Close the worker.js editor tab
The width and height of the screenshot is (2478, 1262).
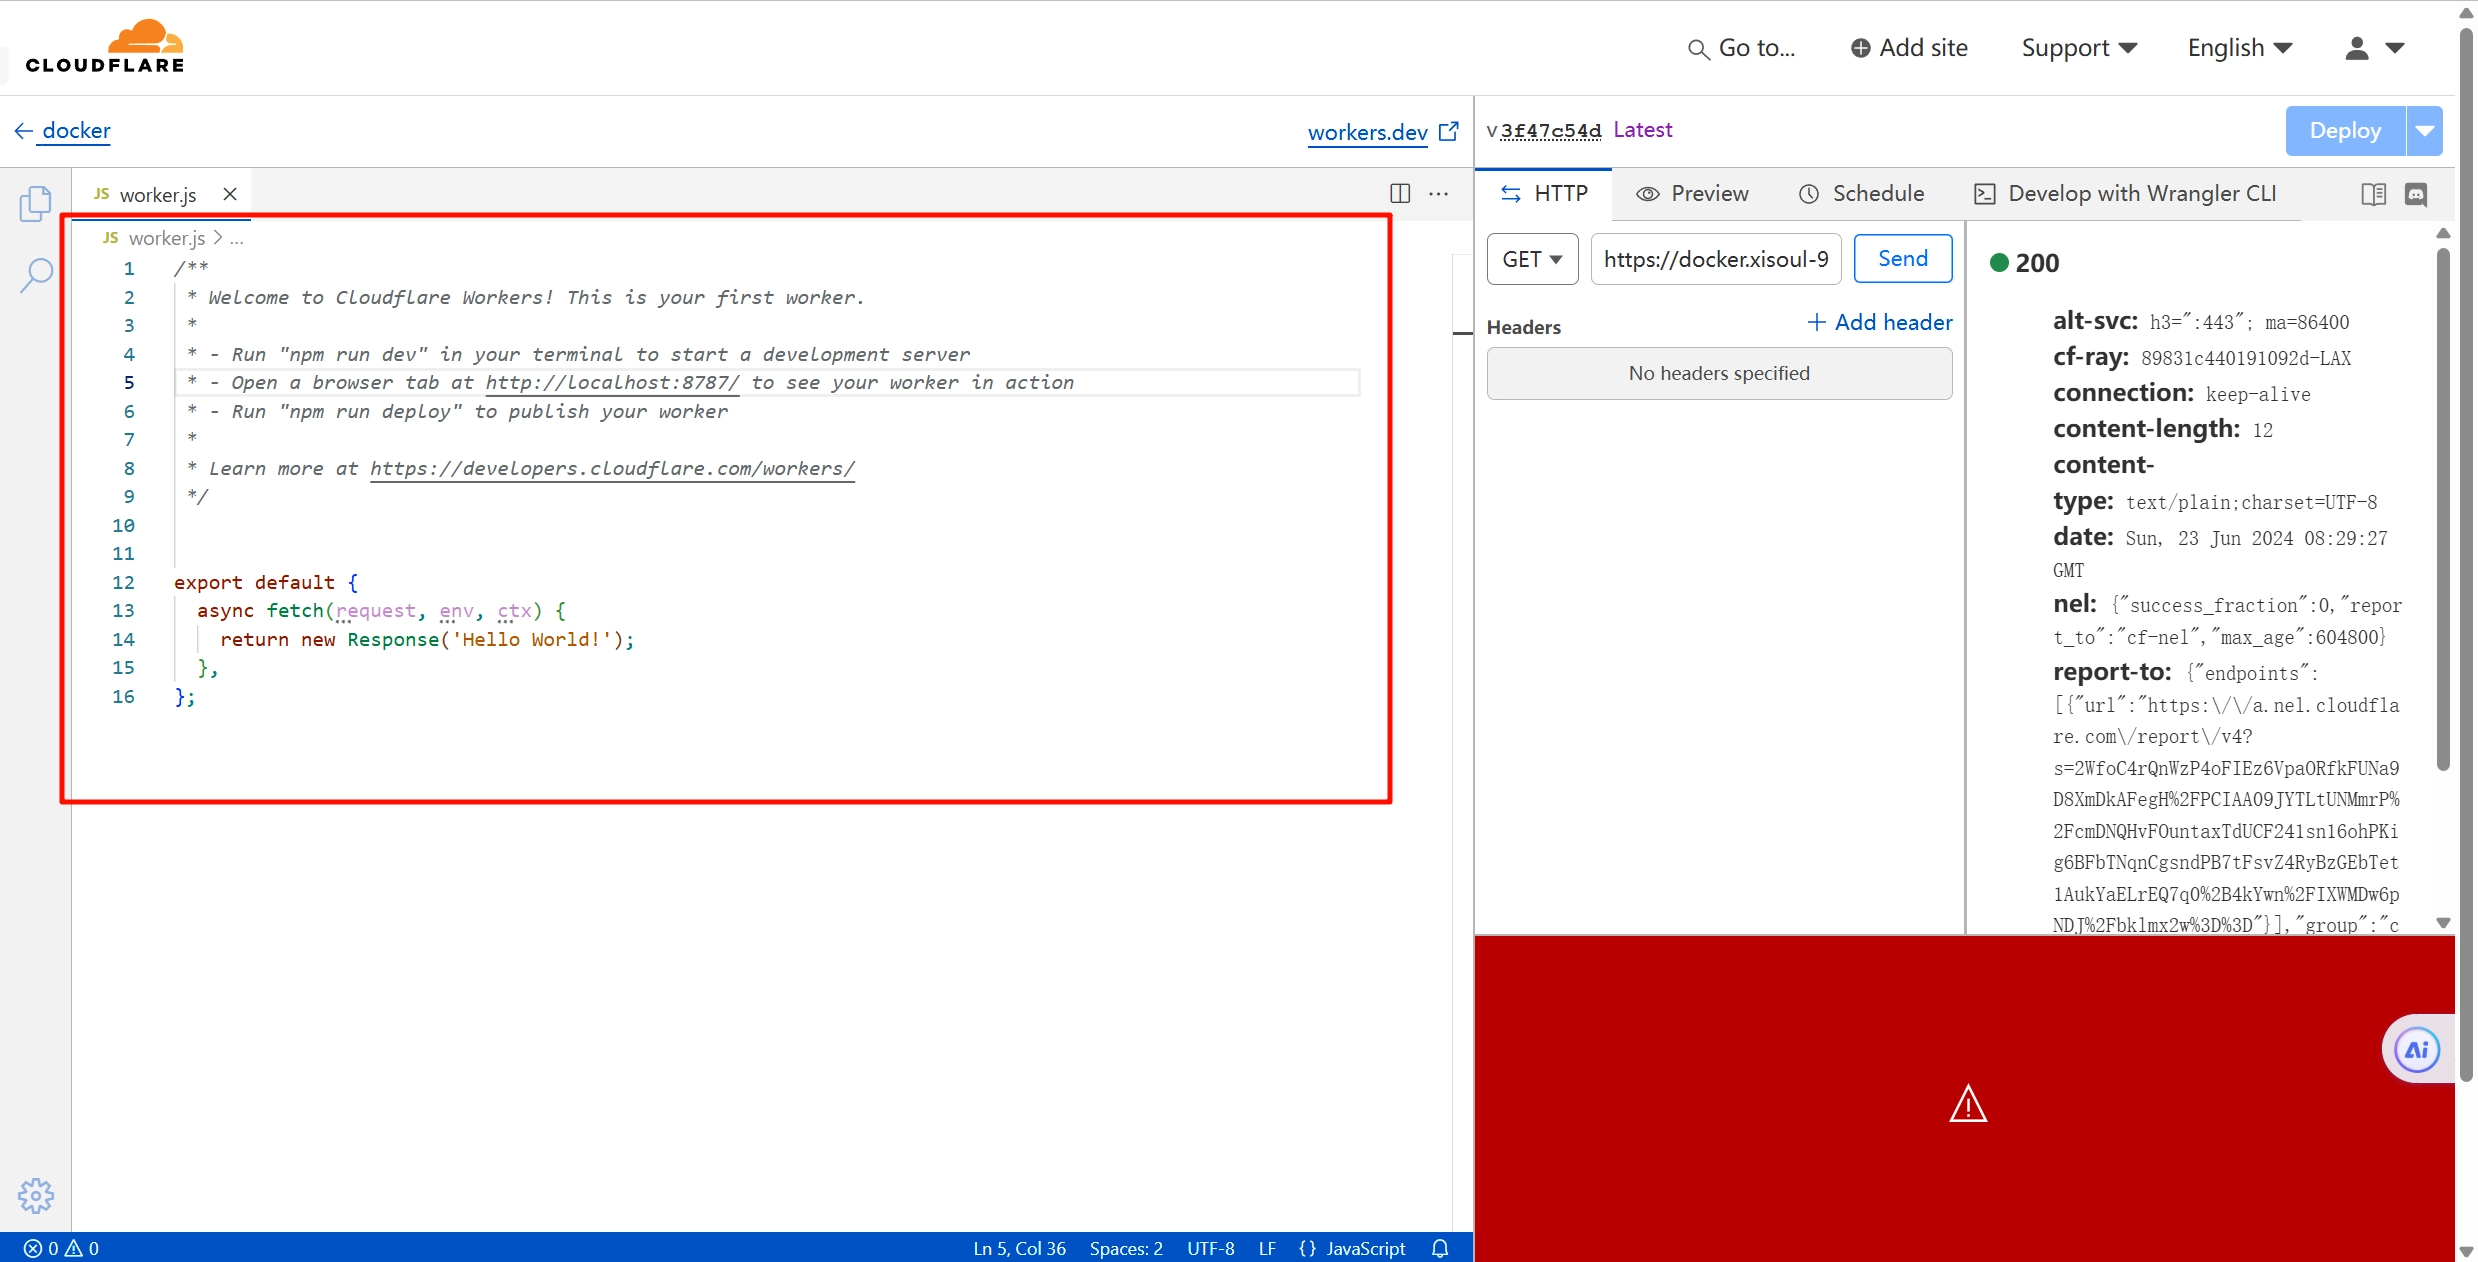pos(230,194)
